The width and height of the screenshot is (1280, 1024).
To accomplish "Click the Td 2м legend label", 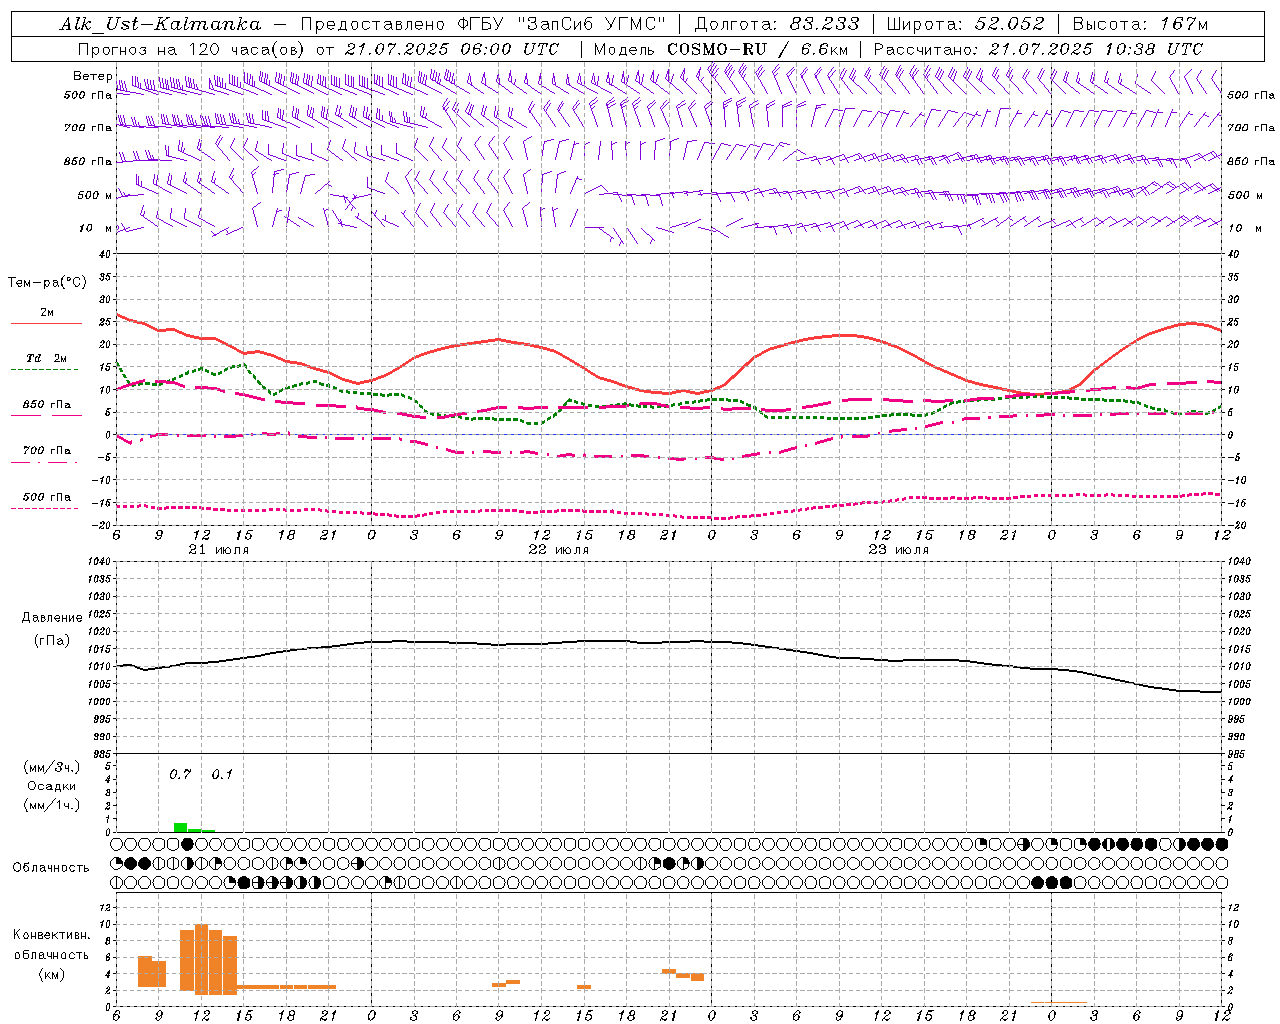I will click(47, 358).
